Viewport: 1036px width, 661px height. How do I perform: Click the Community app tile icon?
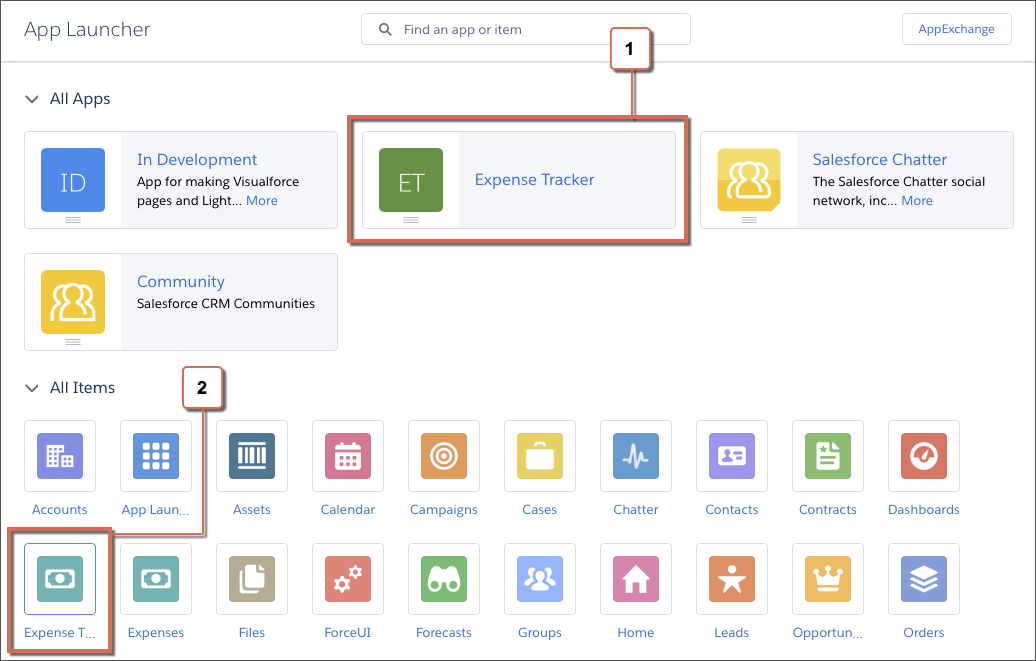(x=73, y=302)
